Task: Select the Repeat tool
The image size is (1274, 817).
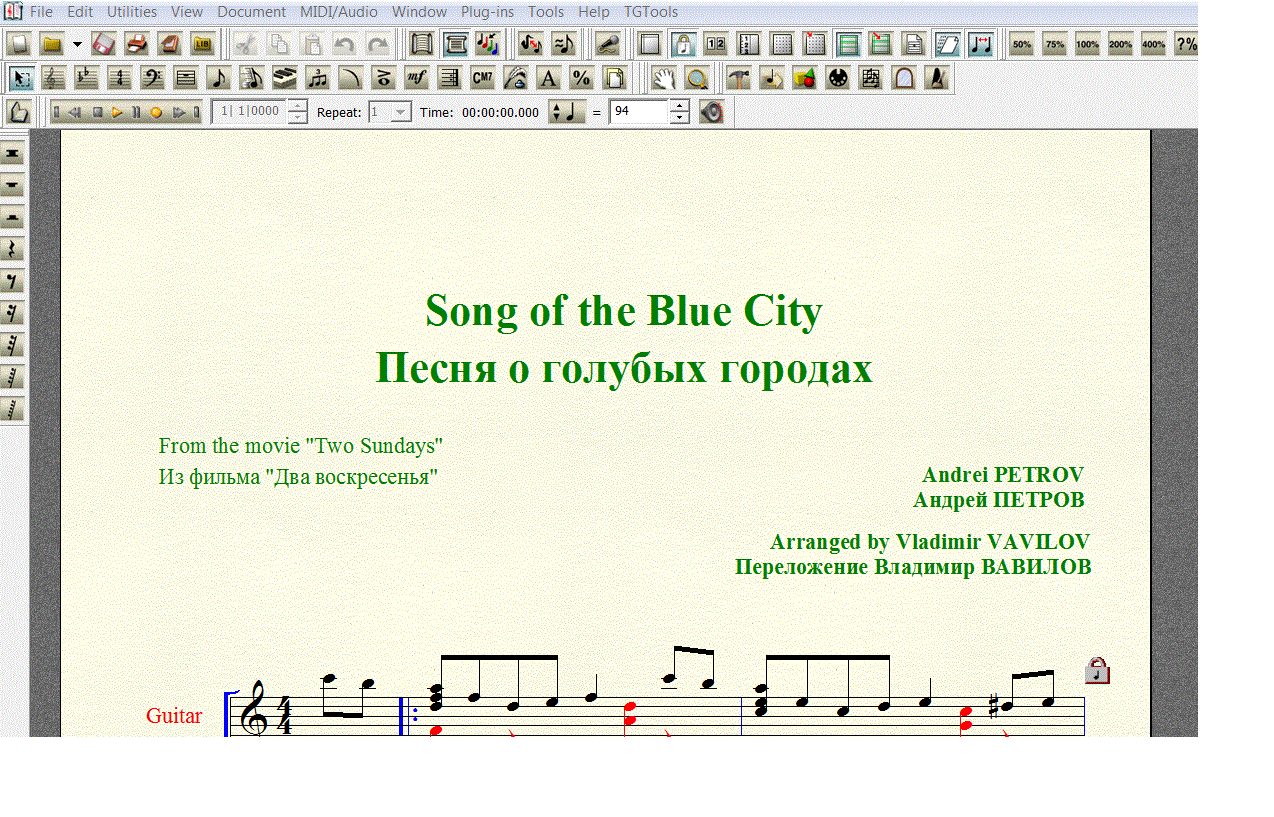Action: tap(450, 78)
